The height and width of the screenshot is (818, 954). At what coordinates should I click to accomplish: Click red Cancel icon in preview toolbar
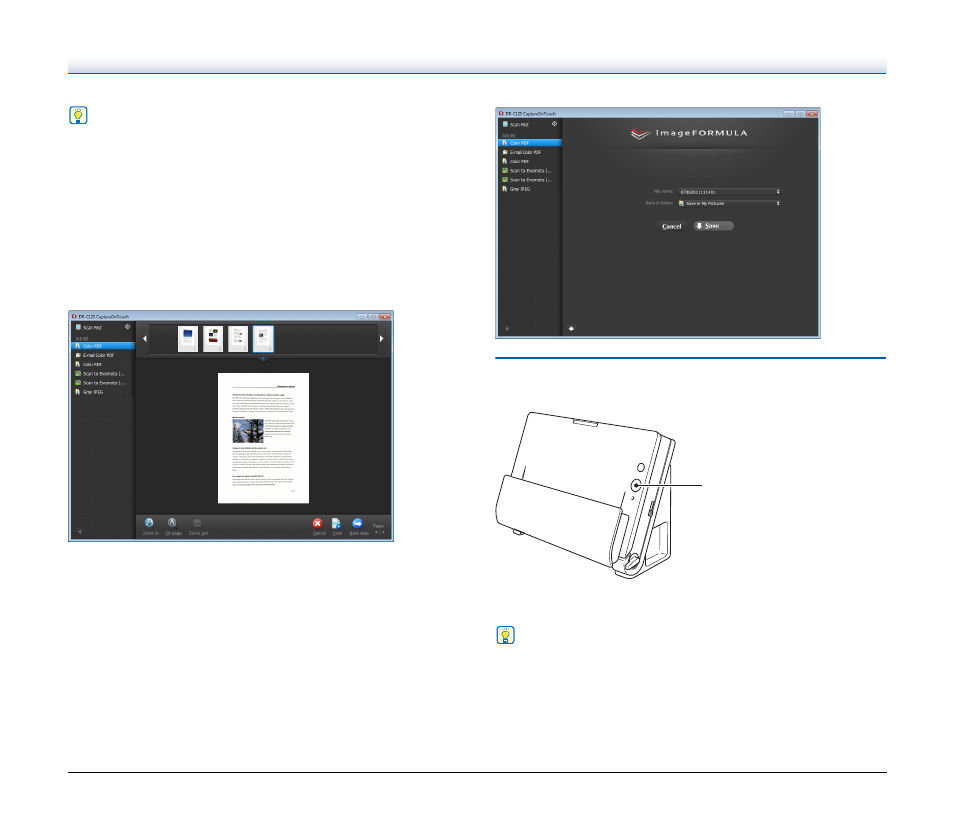pos(318,523)
